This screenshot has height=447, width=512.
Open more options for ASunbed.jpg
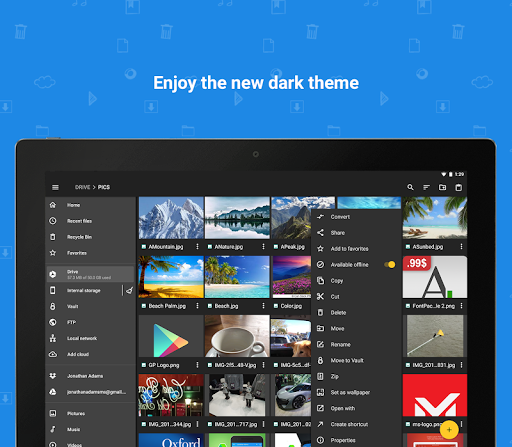(461, 246)
